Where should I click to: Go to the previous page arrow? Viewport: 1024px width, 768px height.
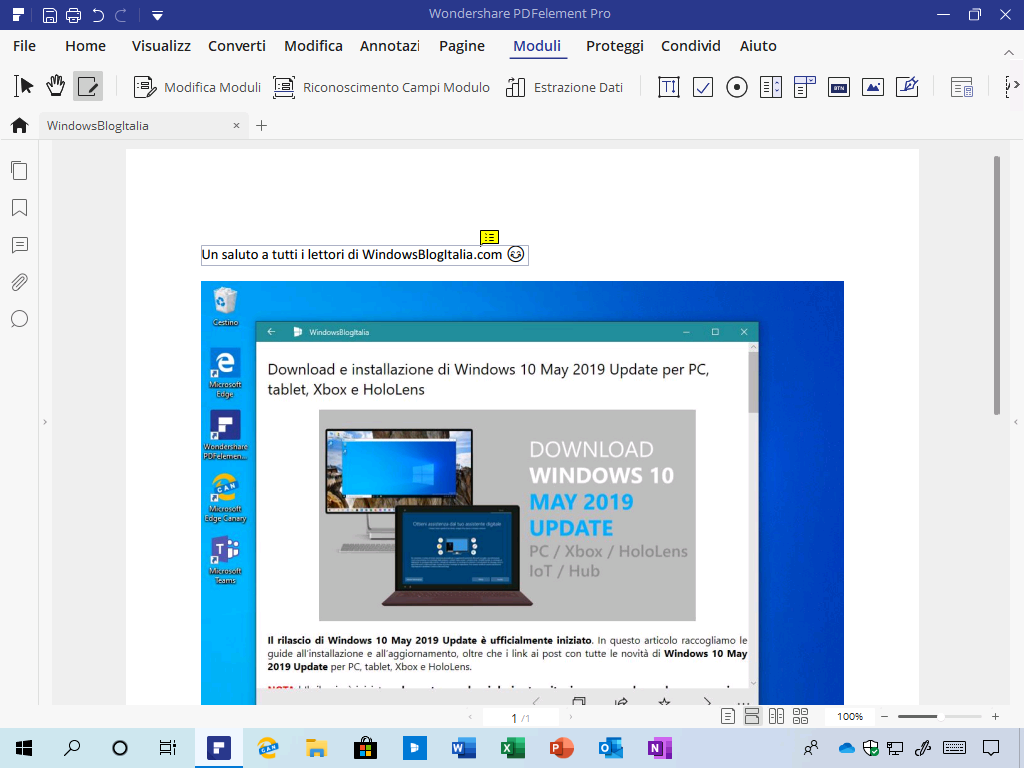pyautogui.click(x=470, y=717)
